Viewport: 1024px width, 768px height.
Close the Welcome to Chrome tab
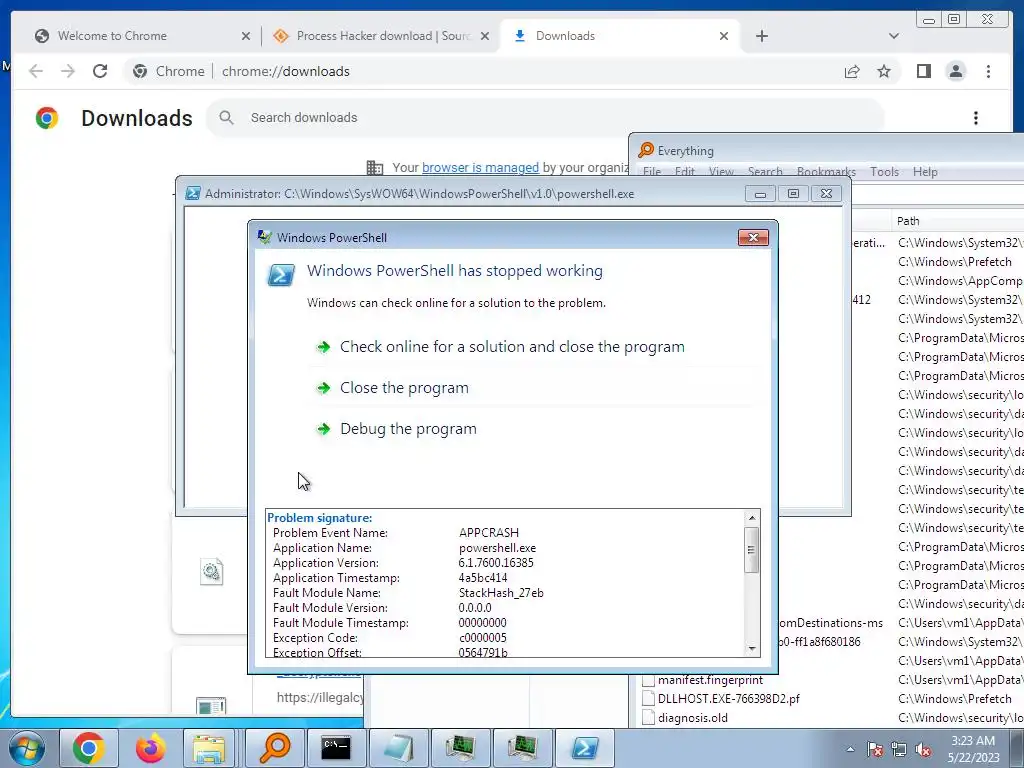coord(246,36)
